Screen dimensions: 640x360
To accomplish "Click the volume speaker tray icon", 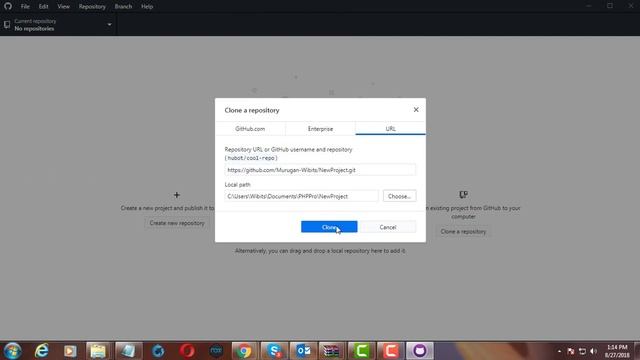I will click(593, 351).
